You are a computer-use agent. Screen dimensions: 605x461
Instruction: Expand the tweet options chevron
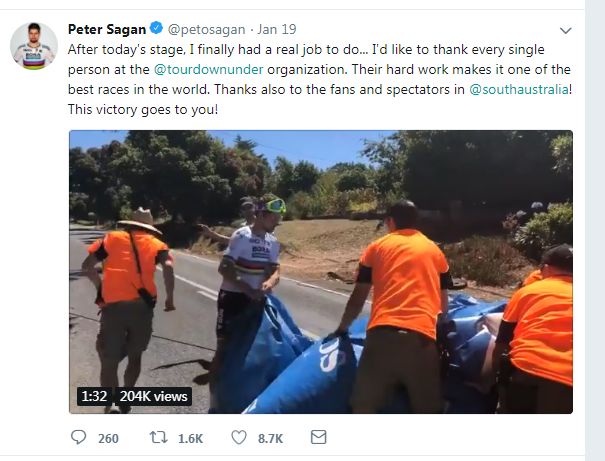pyautogui.click(x=565, y=30)
